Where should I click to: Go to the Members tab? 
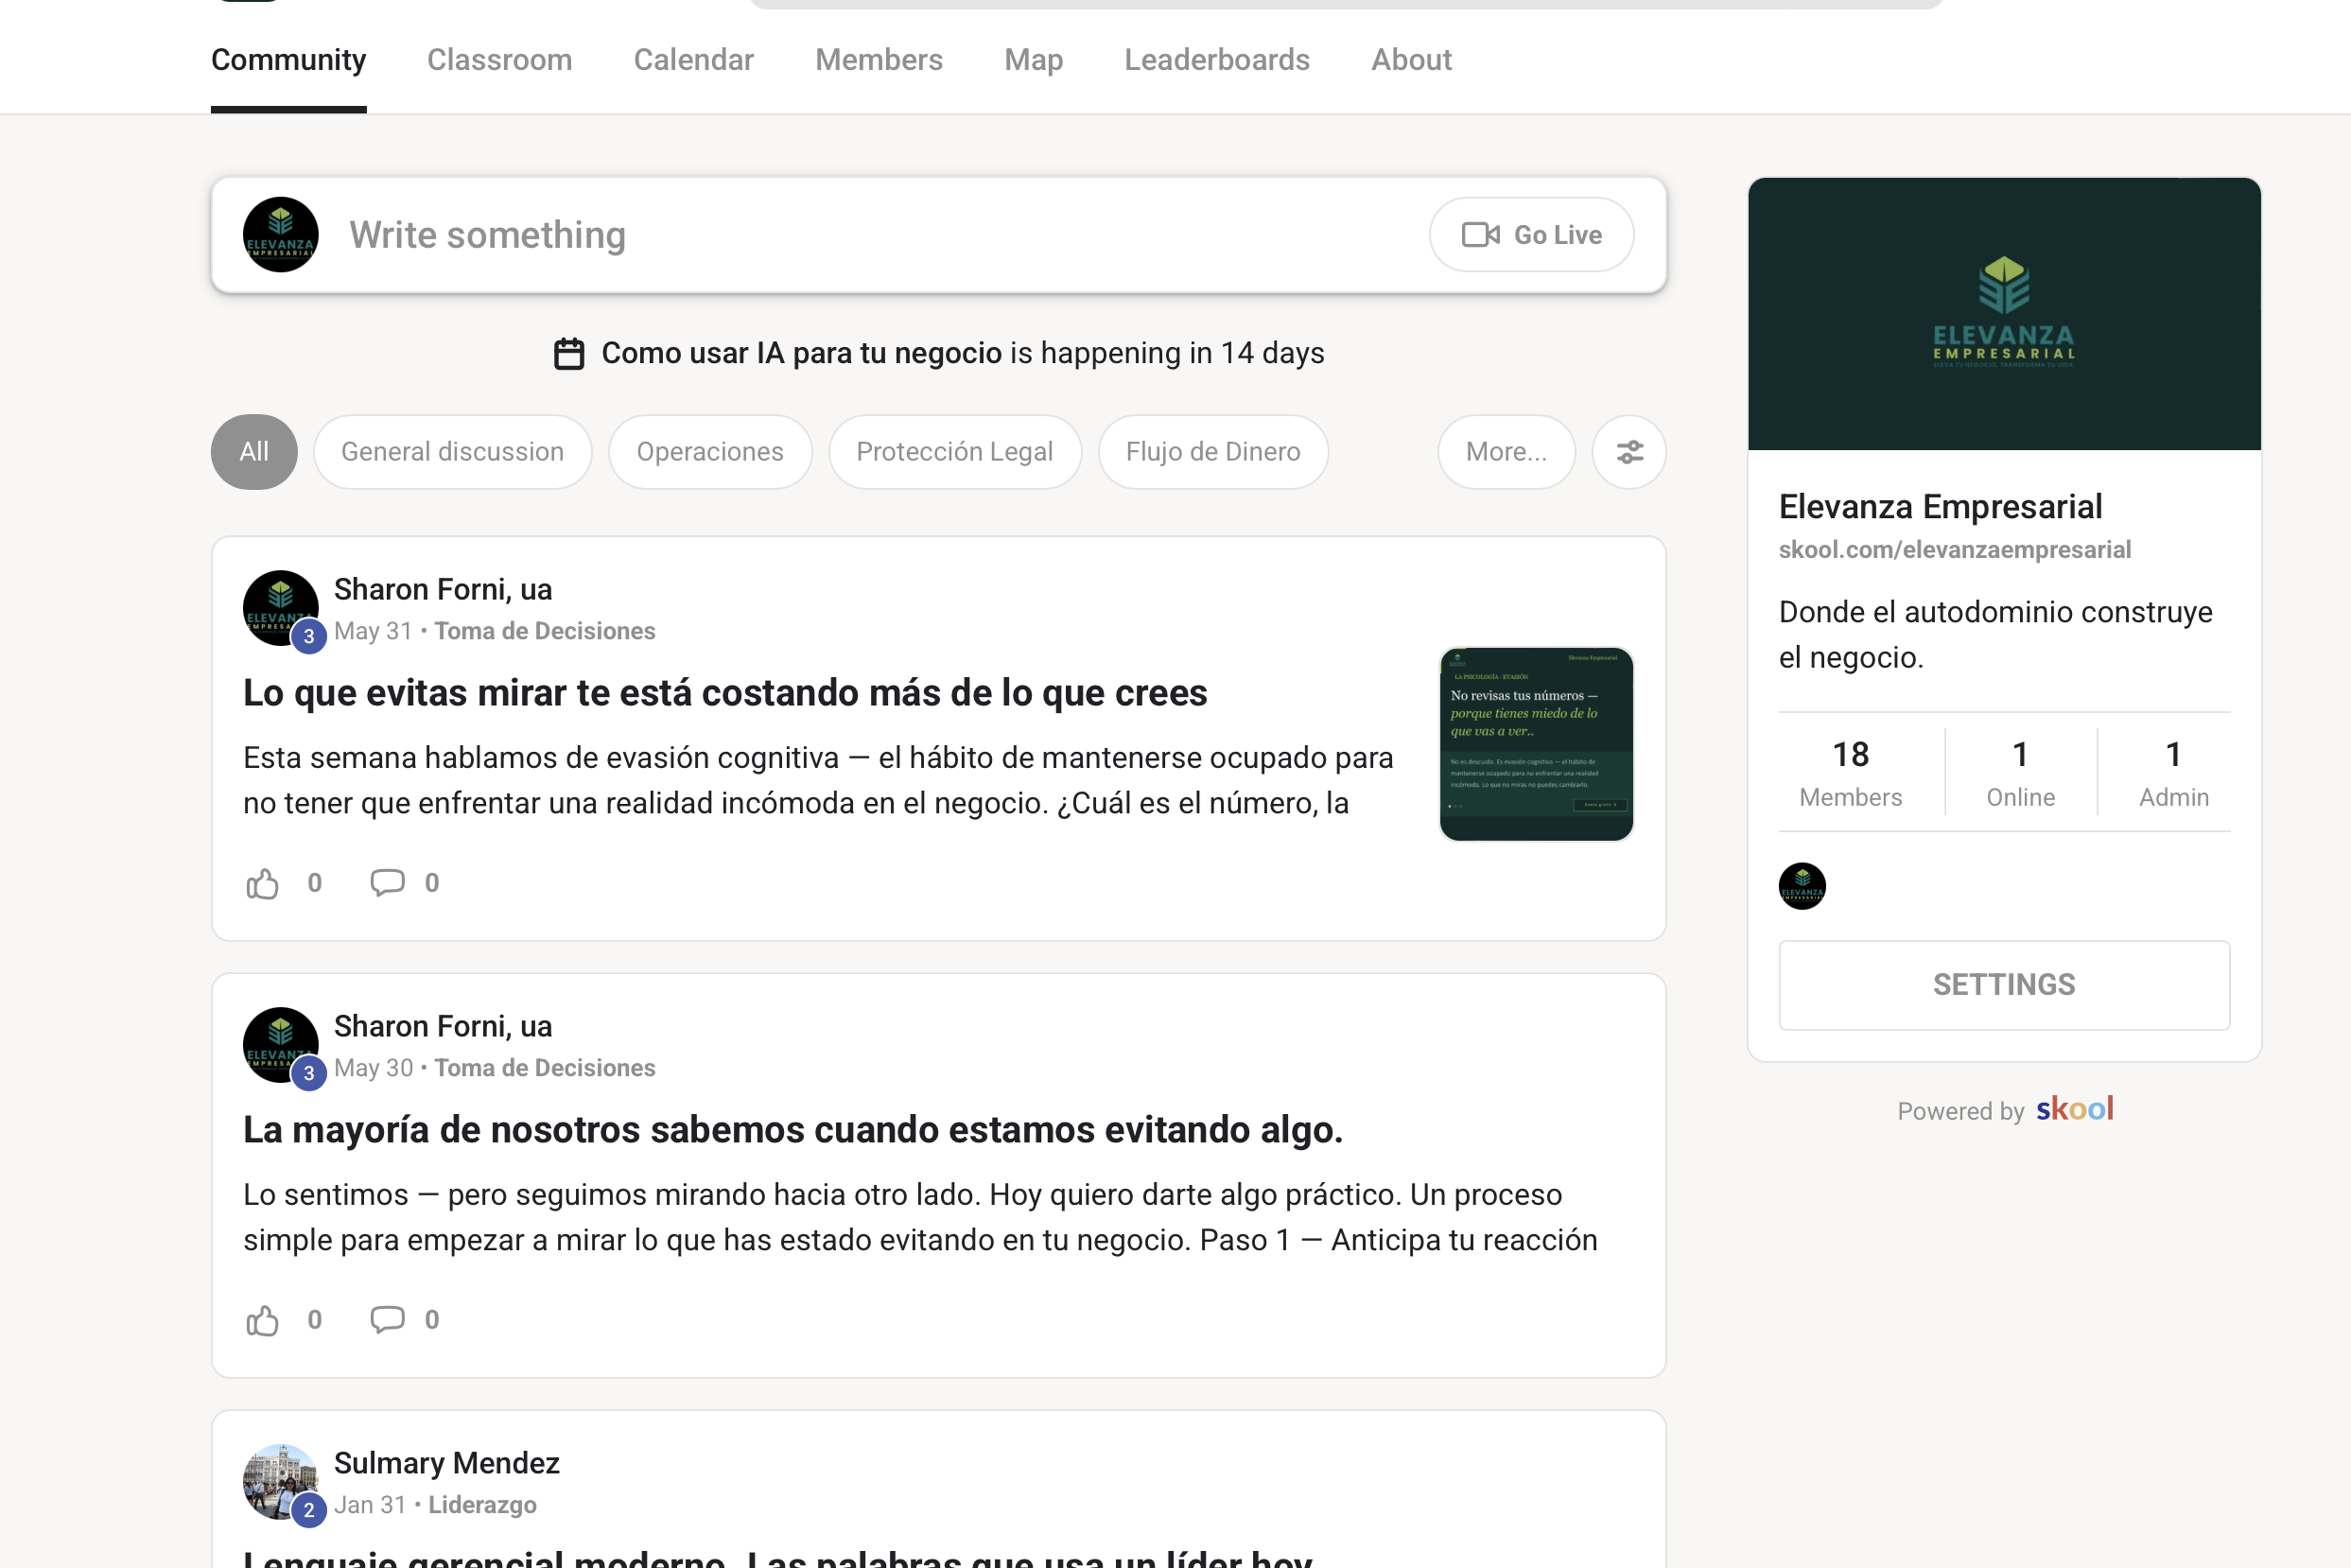878,60
